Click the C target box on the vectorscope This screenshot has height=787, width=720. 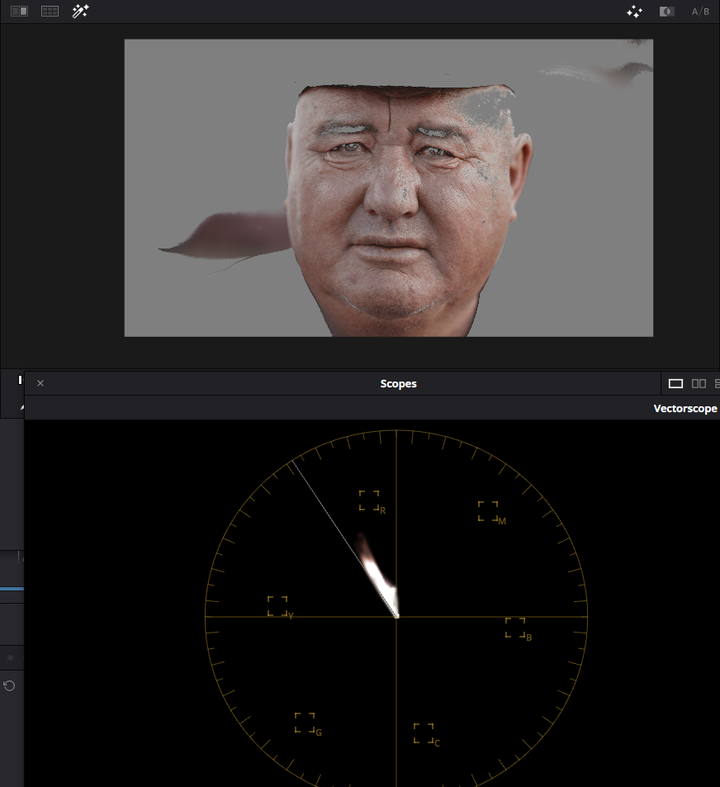coord(423,733)
